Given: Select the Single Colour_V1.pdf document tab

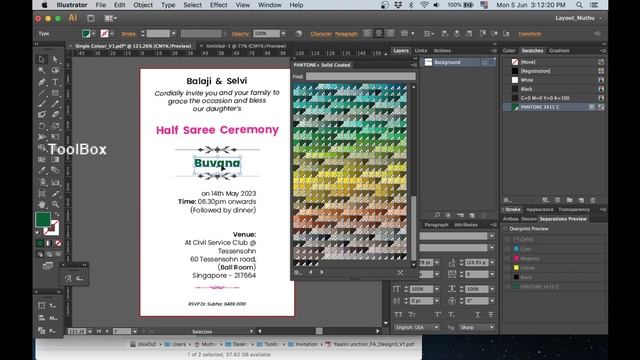Looking at the screenshot, I should click(133, 46).
